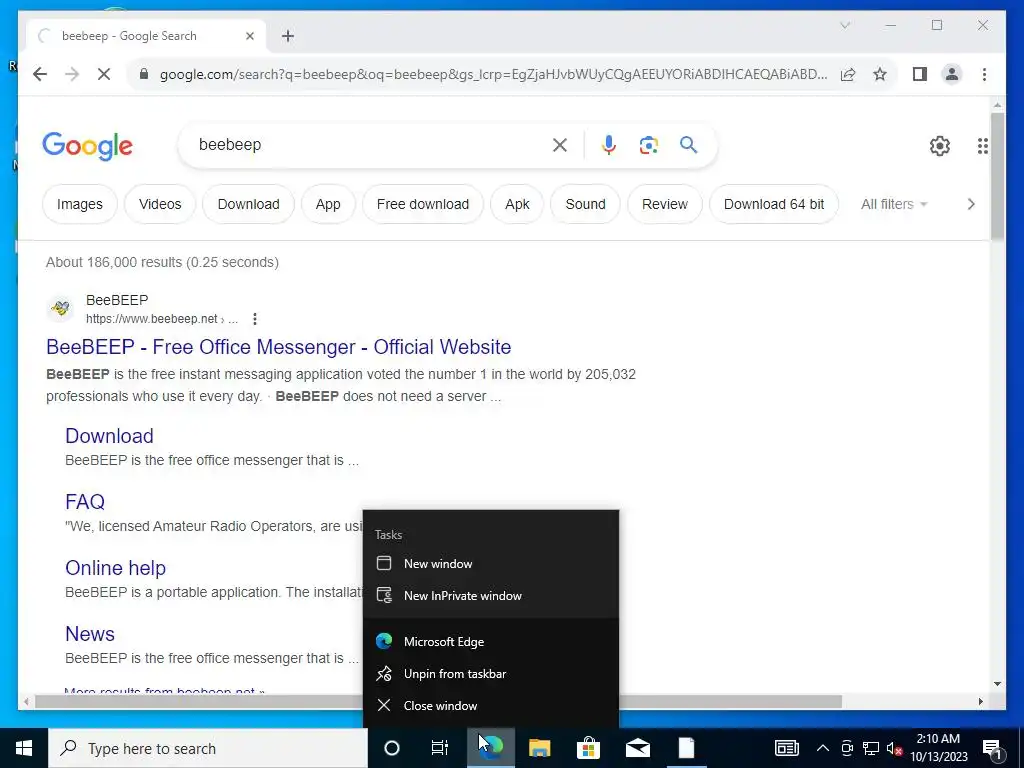Click the Google search input field
This screenshot has height=768, width=1024.
(369, 145)
